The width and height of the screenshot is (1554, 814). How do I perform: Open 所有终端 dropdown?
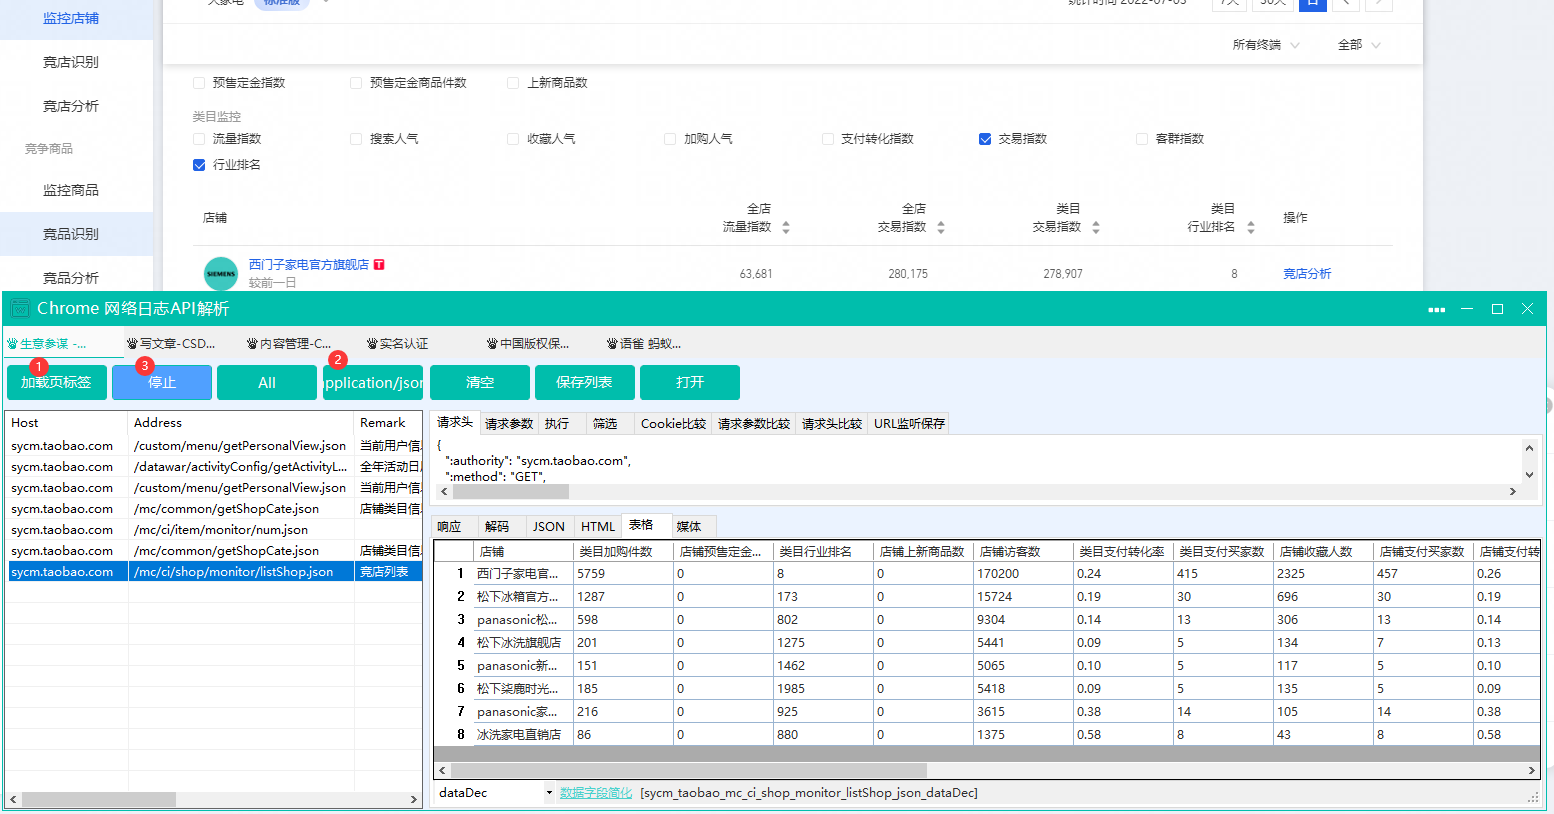(1266, 45)
